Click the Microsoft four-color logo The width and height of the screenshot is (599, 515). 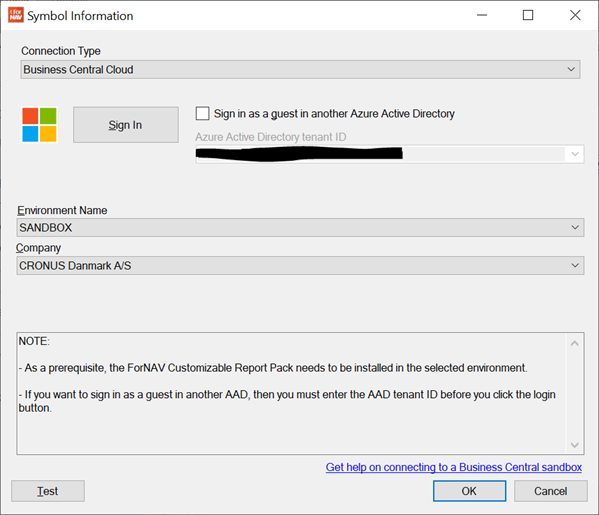pyautogui.click(x=39, y=125)
